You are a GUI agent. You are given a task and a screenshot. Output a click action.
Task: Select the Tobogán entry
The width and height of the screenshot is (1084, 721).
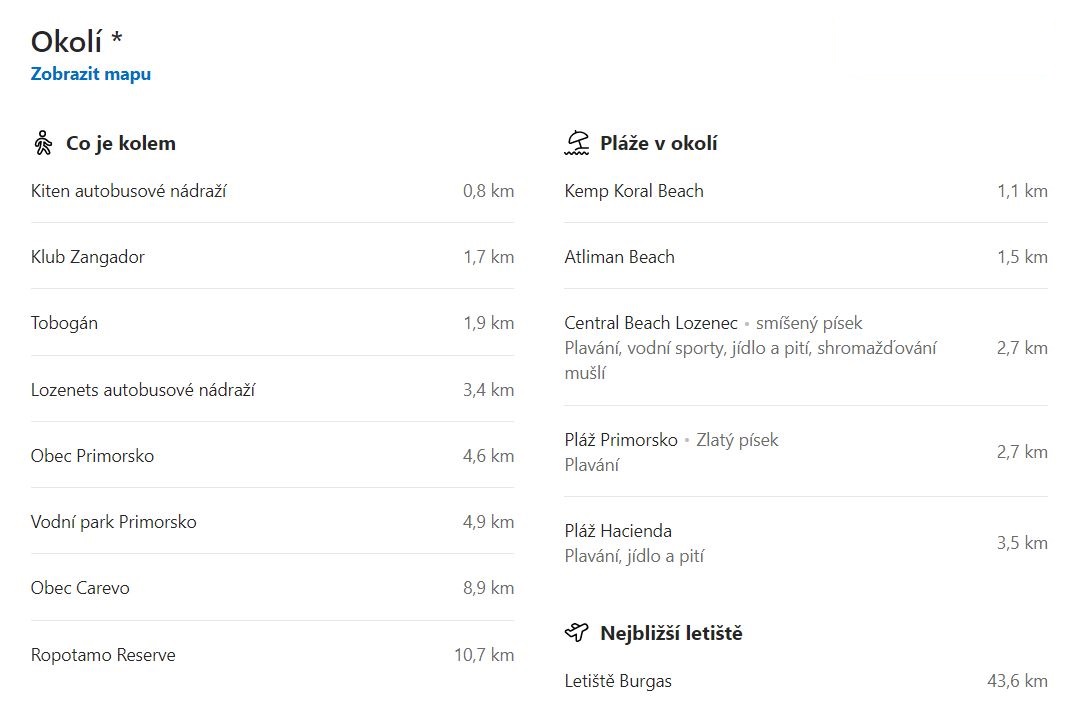[x=272, y=323]
